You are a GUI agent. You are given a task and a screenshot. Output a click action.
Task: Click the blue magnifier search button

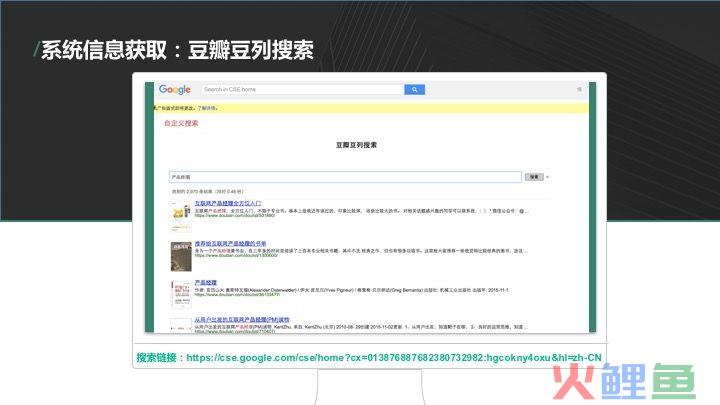(414, 90)
